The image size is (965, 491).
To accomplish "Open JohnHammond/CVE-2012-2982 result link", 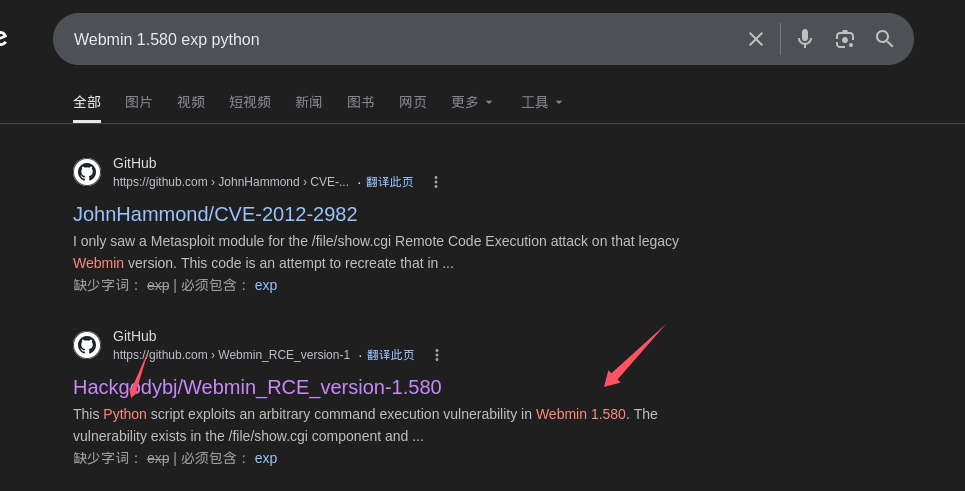I will pos(215,214).
